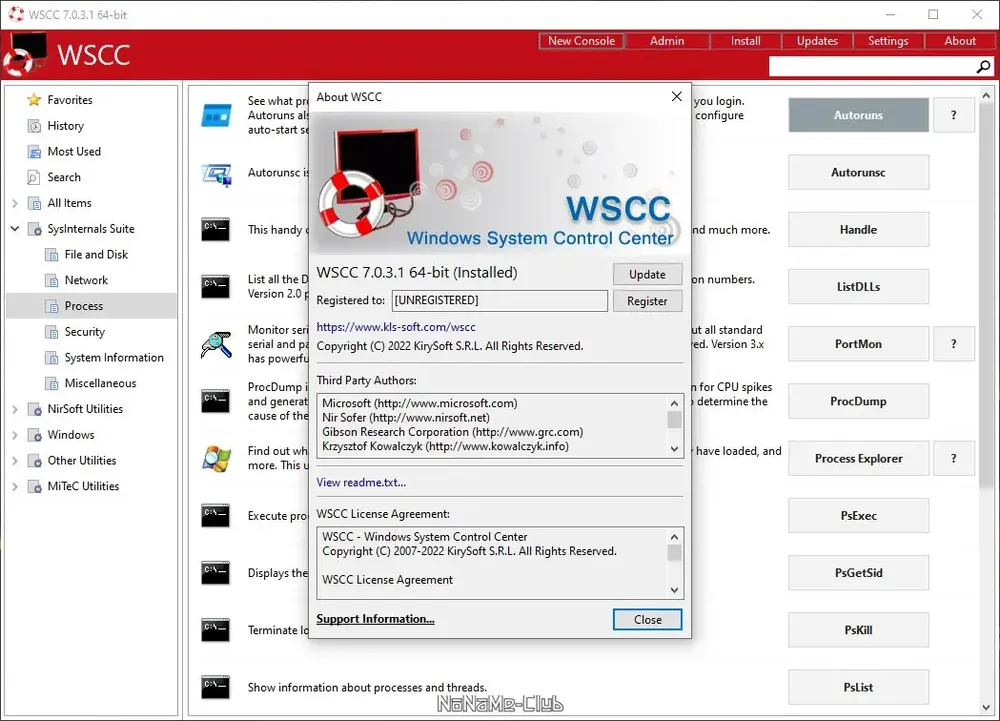Click the Handle console icon in list

[x=216, y=230]
